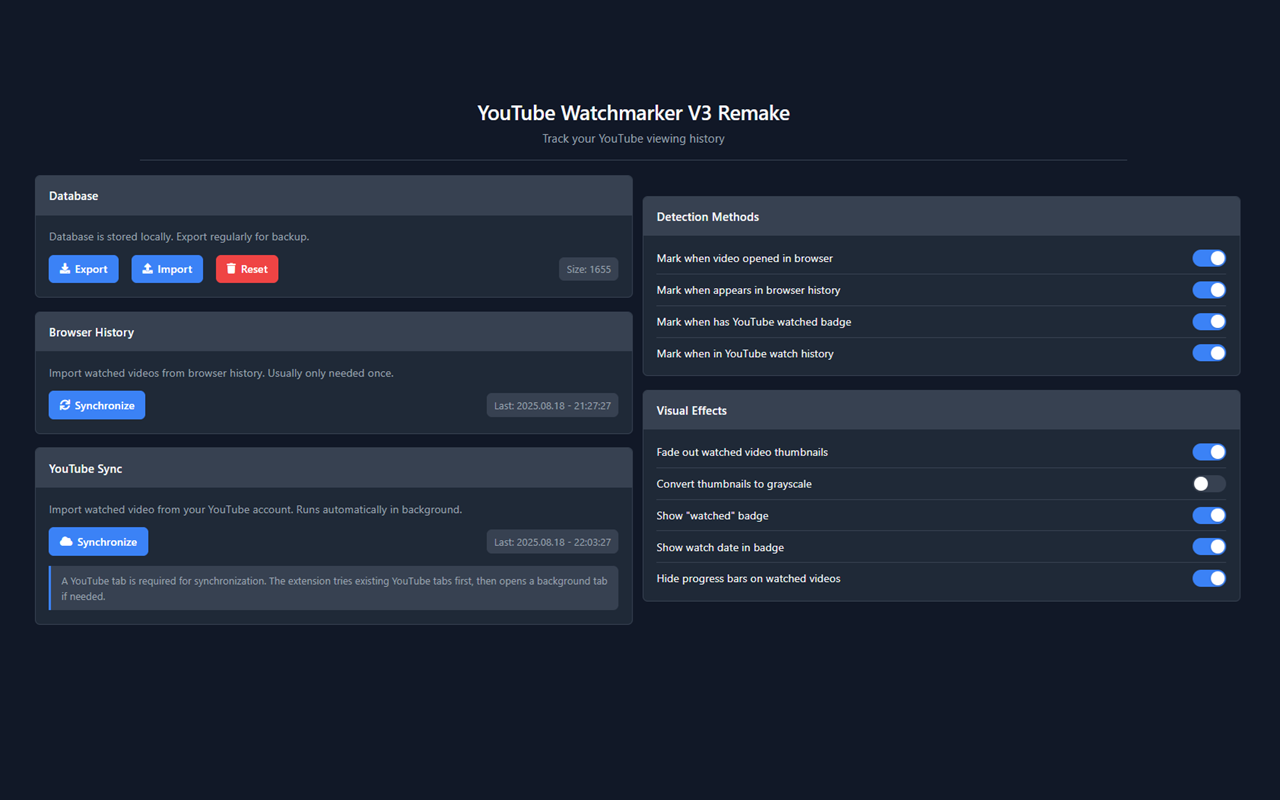This screenshot has width=1280, height=800.
Task: Click the red Reset button
Action: (247, 269)
